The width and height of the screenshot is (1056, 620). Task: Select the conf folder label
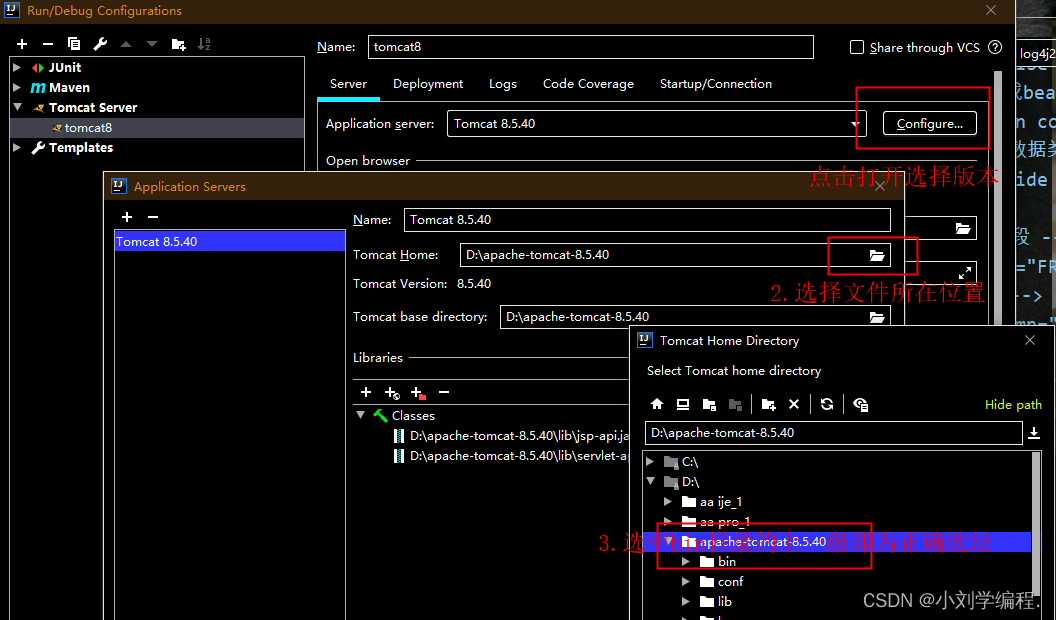(731, 582)
